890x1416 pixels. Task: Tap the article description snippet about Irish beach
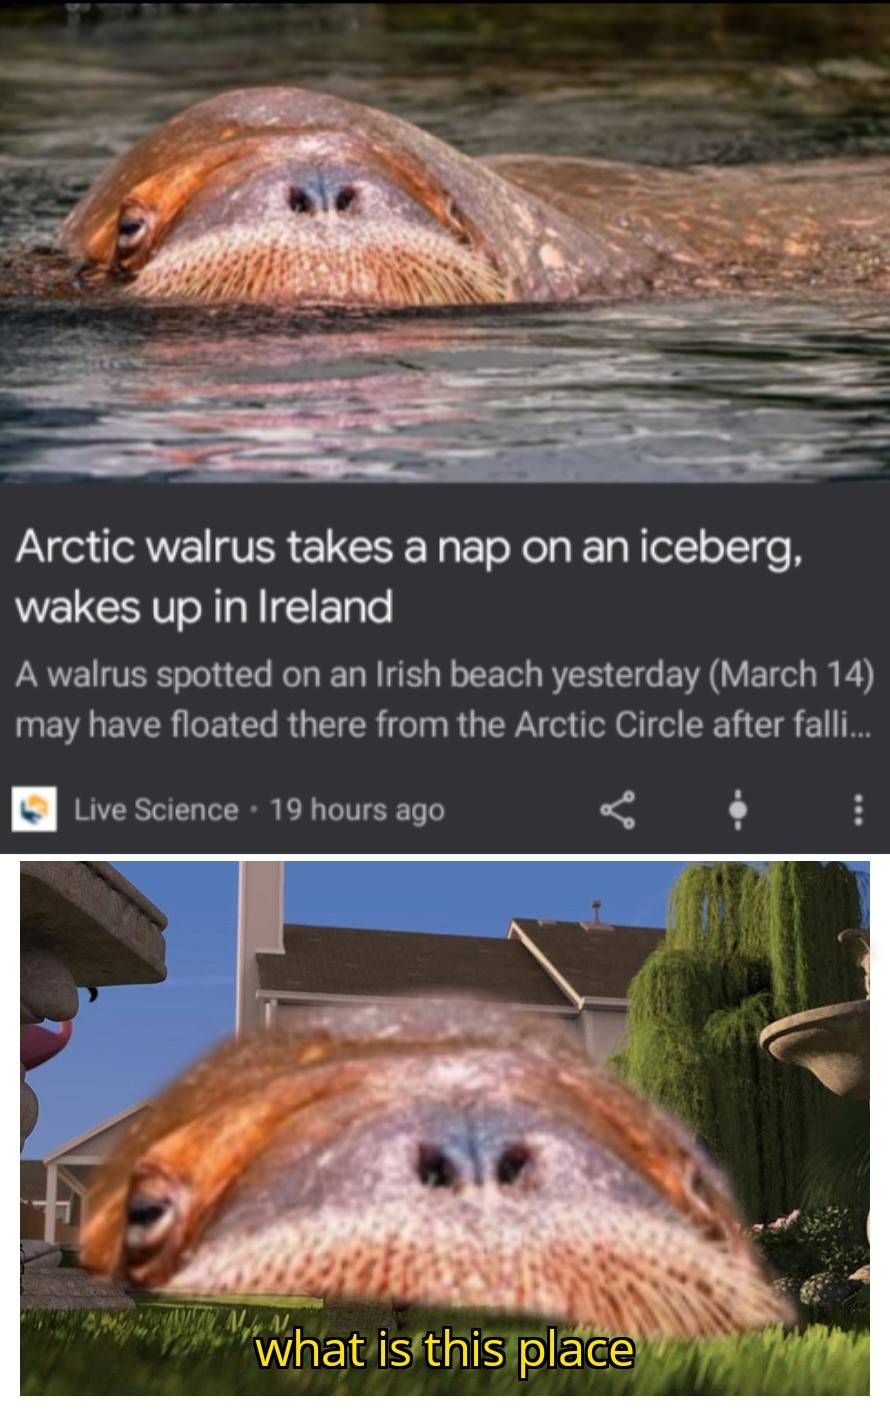coord(444,699)
